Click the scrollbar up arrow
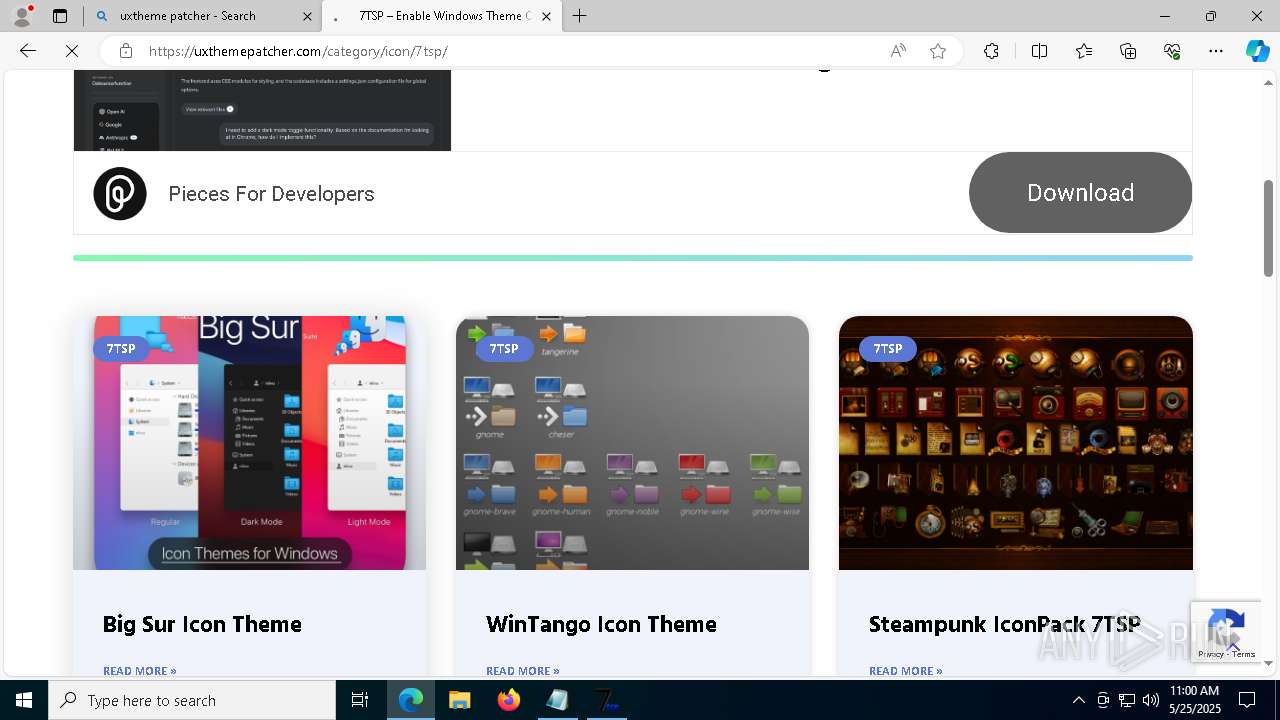Screen dimensions: 1280x720 [1269, 82]
